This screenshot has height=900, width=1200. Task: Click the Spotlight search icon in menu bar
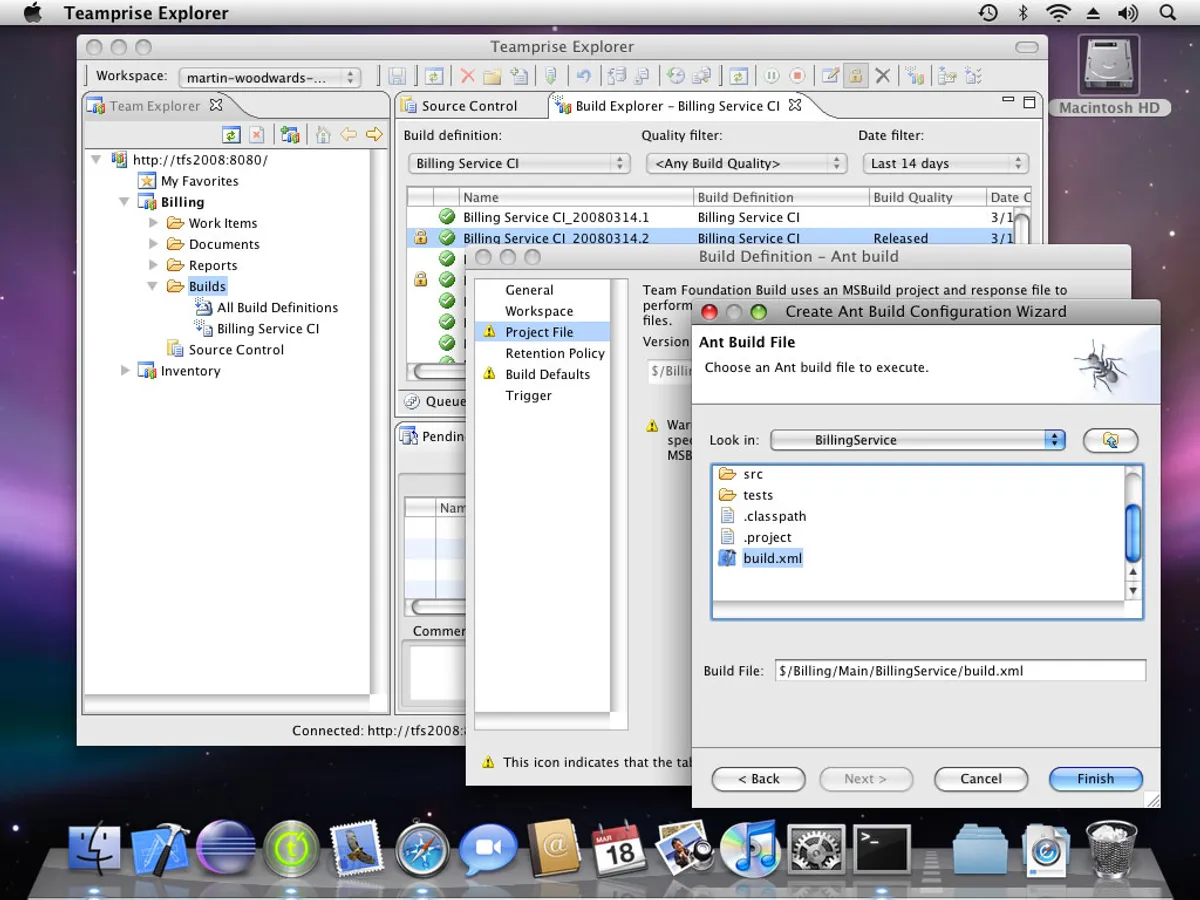pyautogui.click(x=1167, y=13)
